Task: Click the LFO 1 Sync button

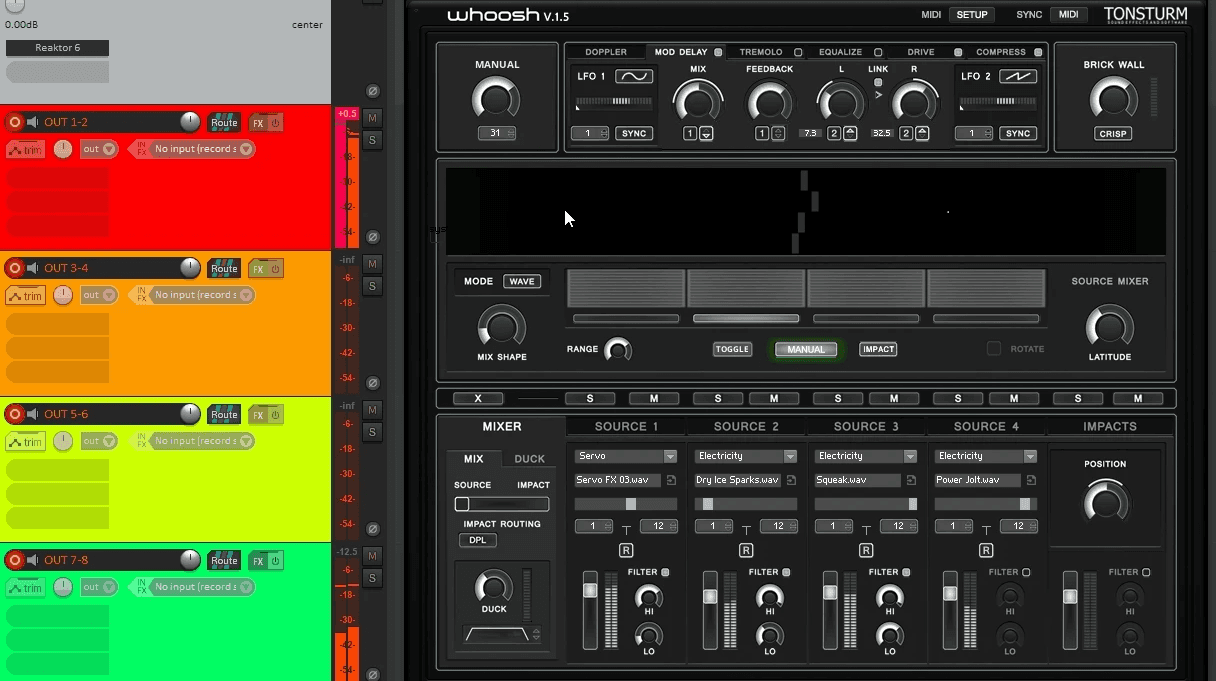Action: (634, 134)
